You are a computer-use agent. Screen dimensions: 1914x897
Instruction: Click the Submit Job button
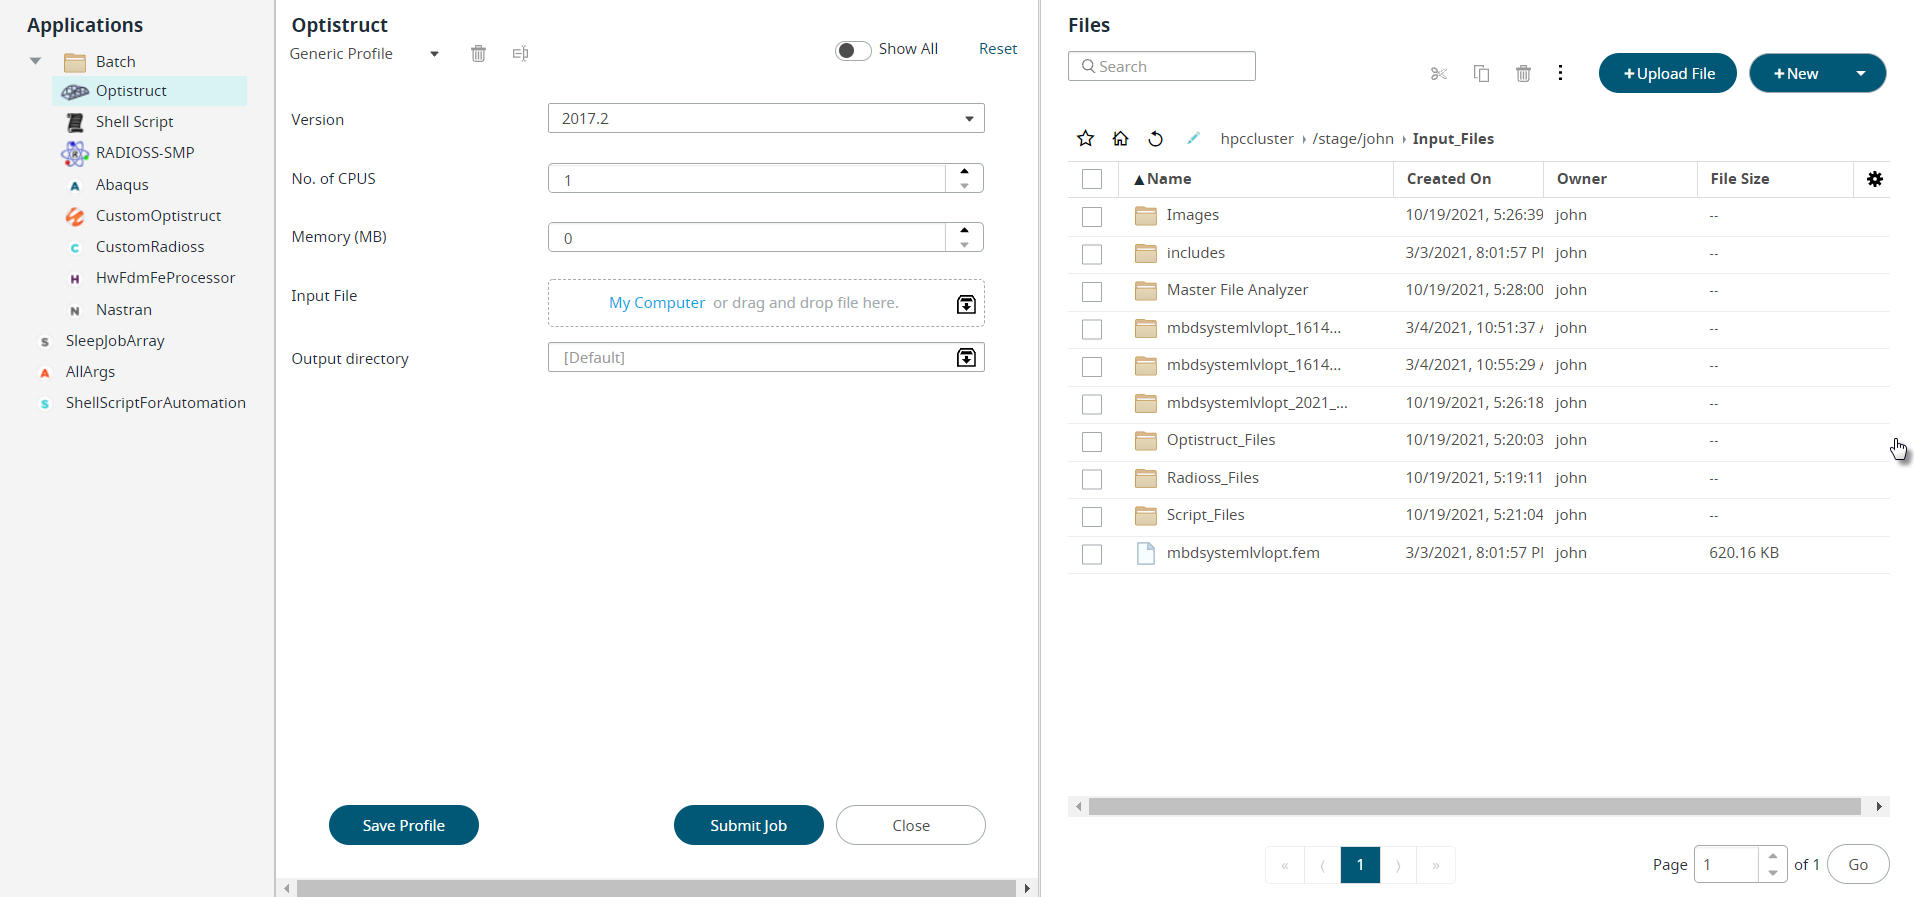[x=749, y=825]
